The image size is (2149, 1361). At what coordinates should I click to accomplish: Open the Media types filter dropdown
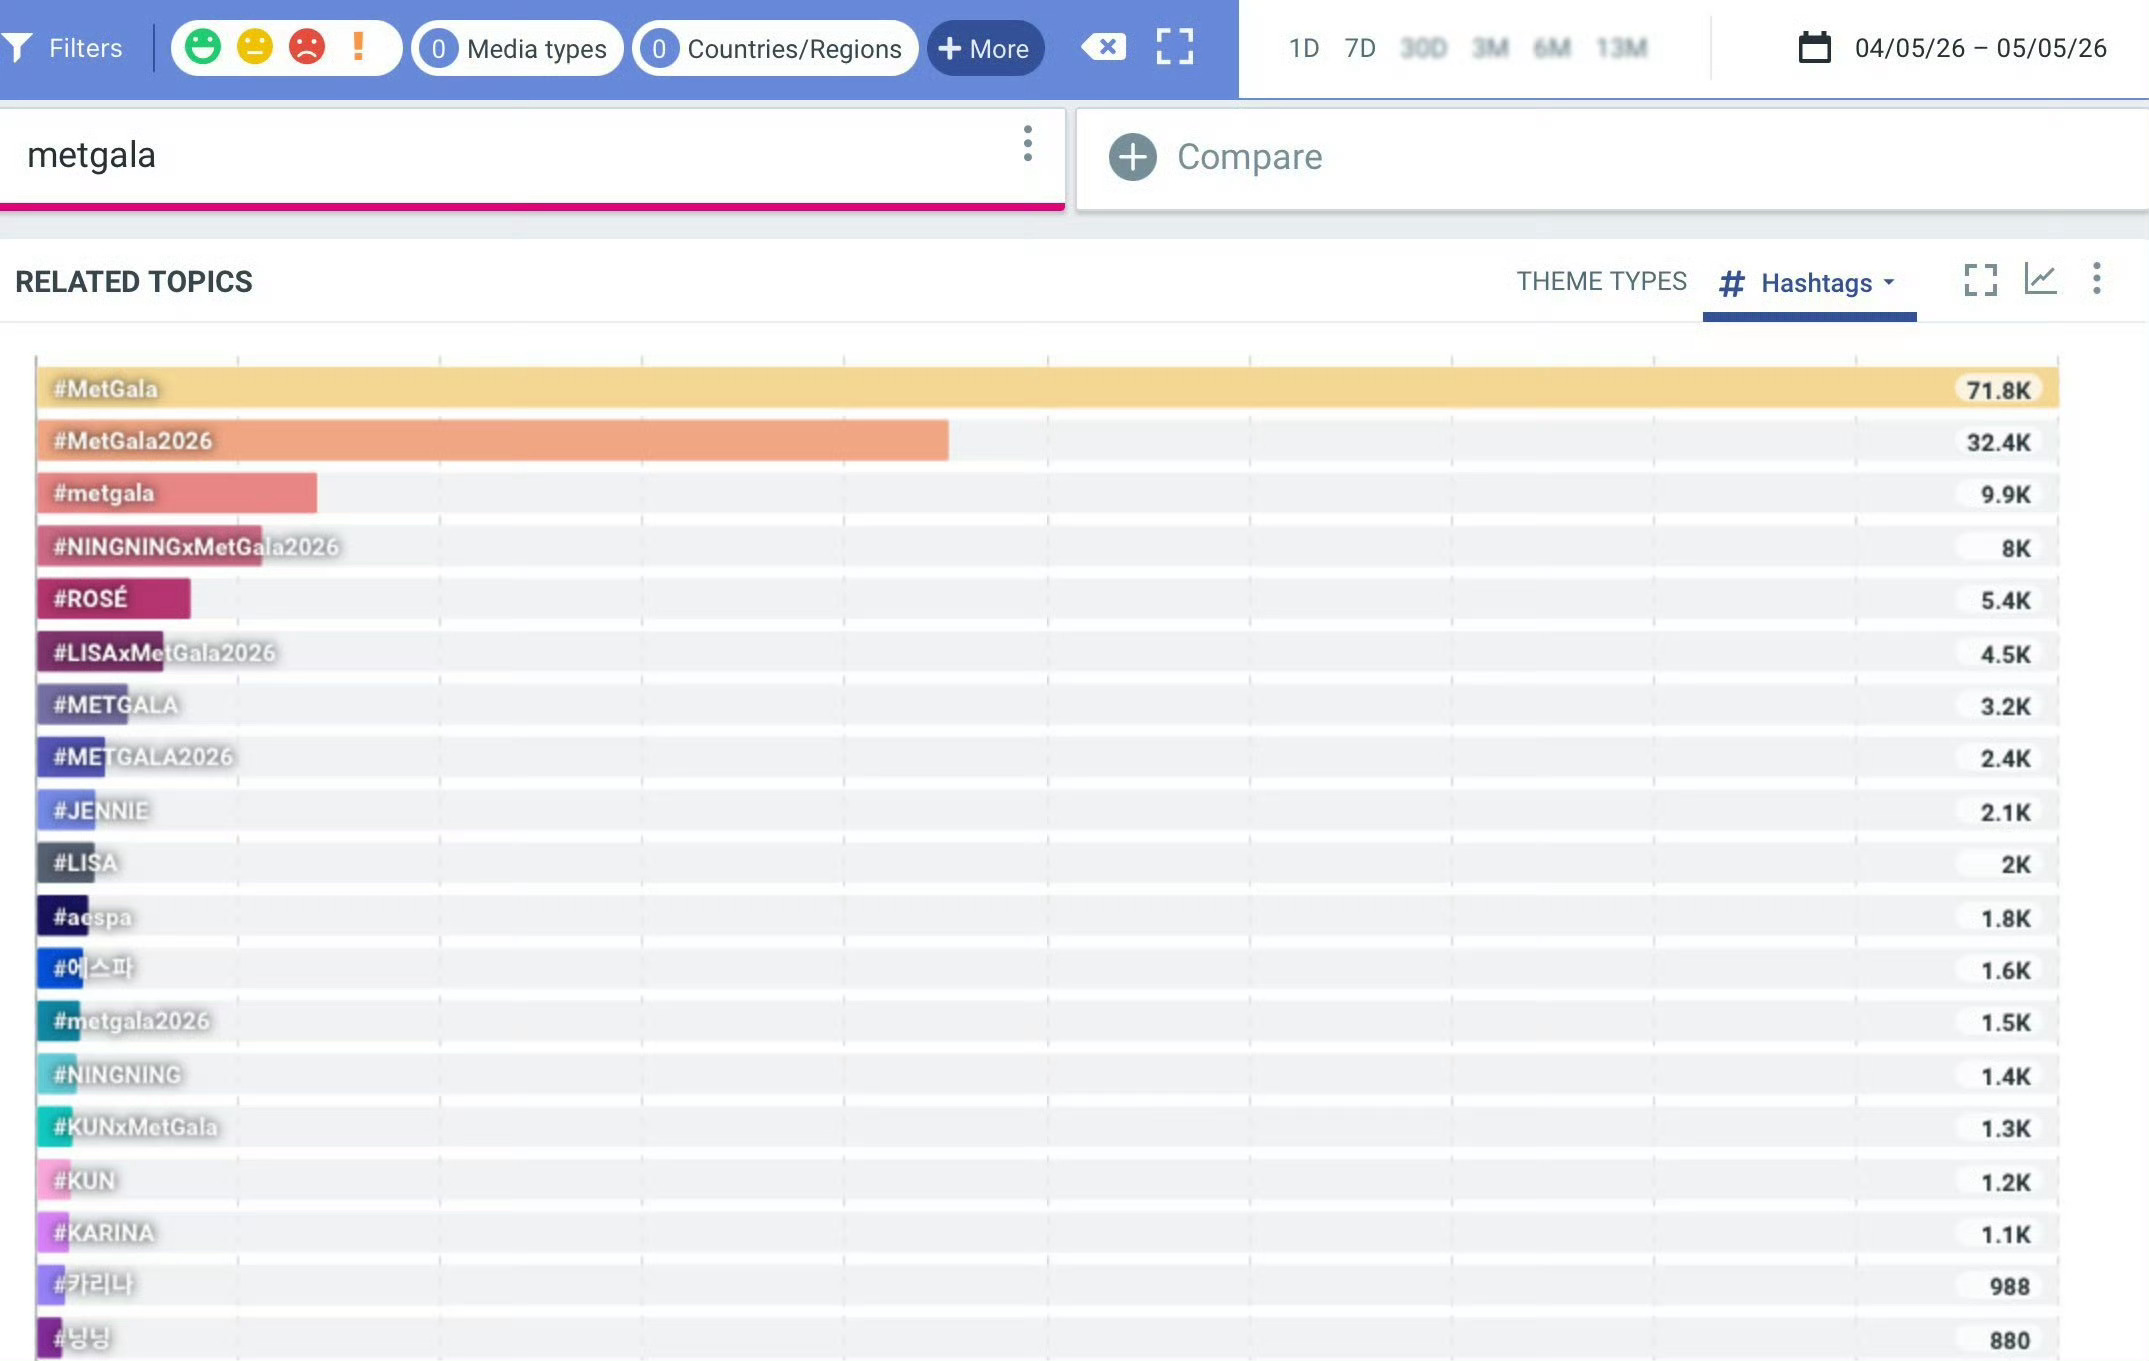click(x=517, y=48)
